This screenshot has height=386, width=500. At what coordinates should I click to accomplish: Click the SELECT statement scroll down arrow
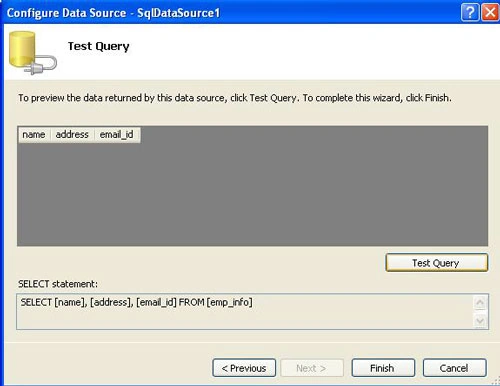(x=480, y=321)
